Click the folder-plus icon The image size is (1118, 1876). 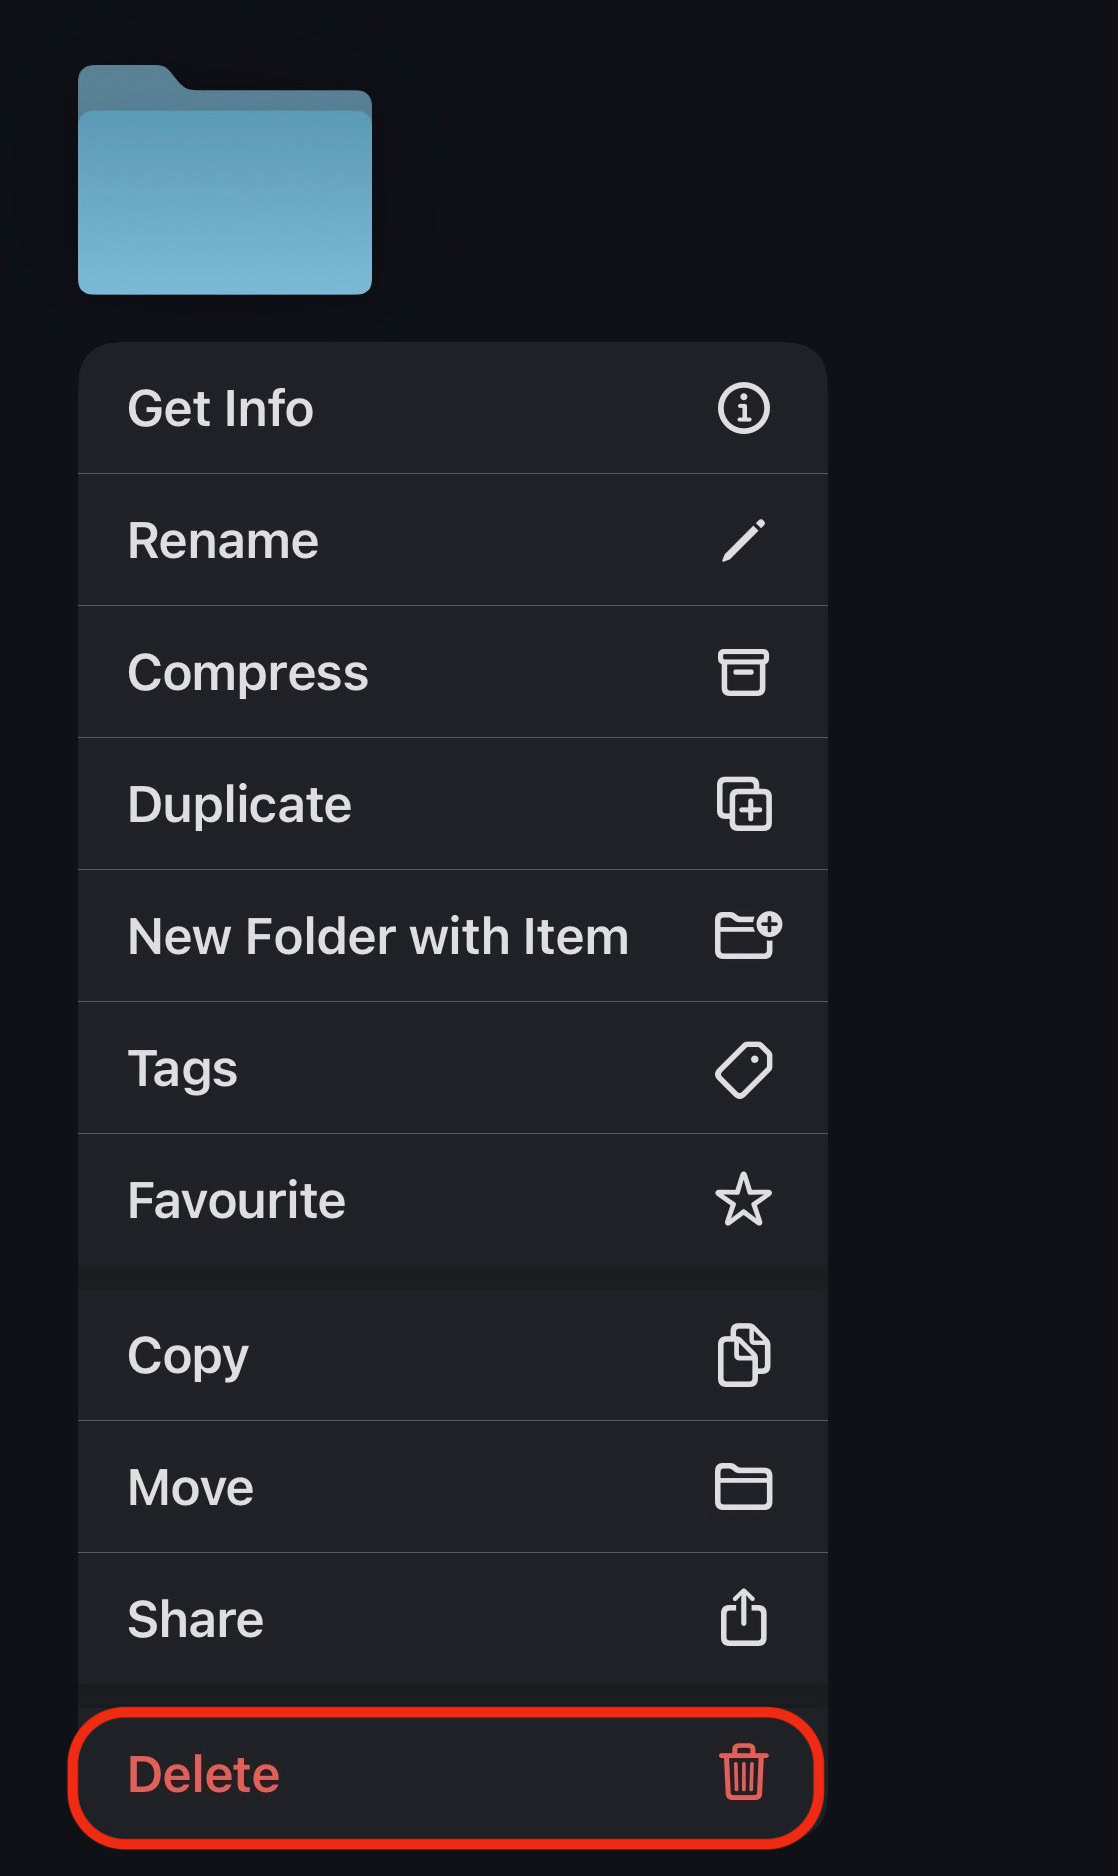point(747,936)
